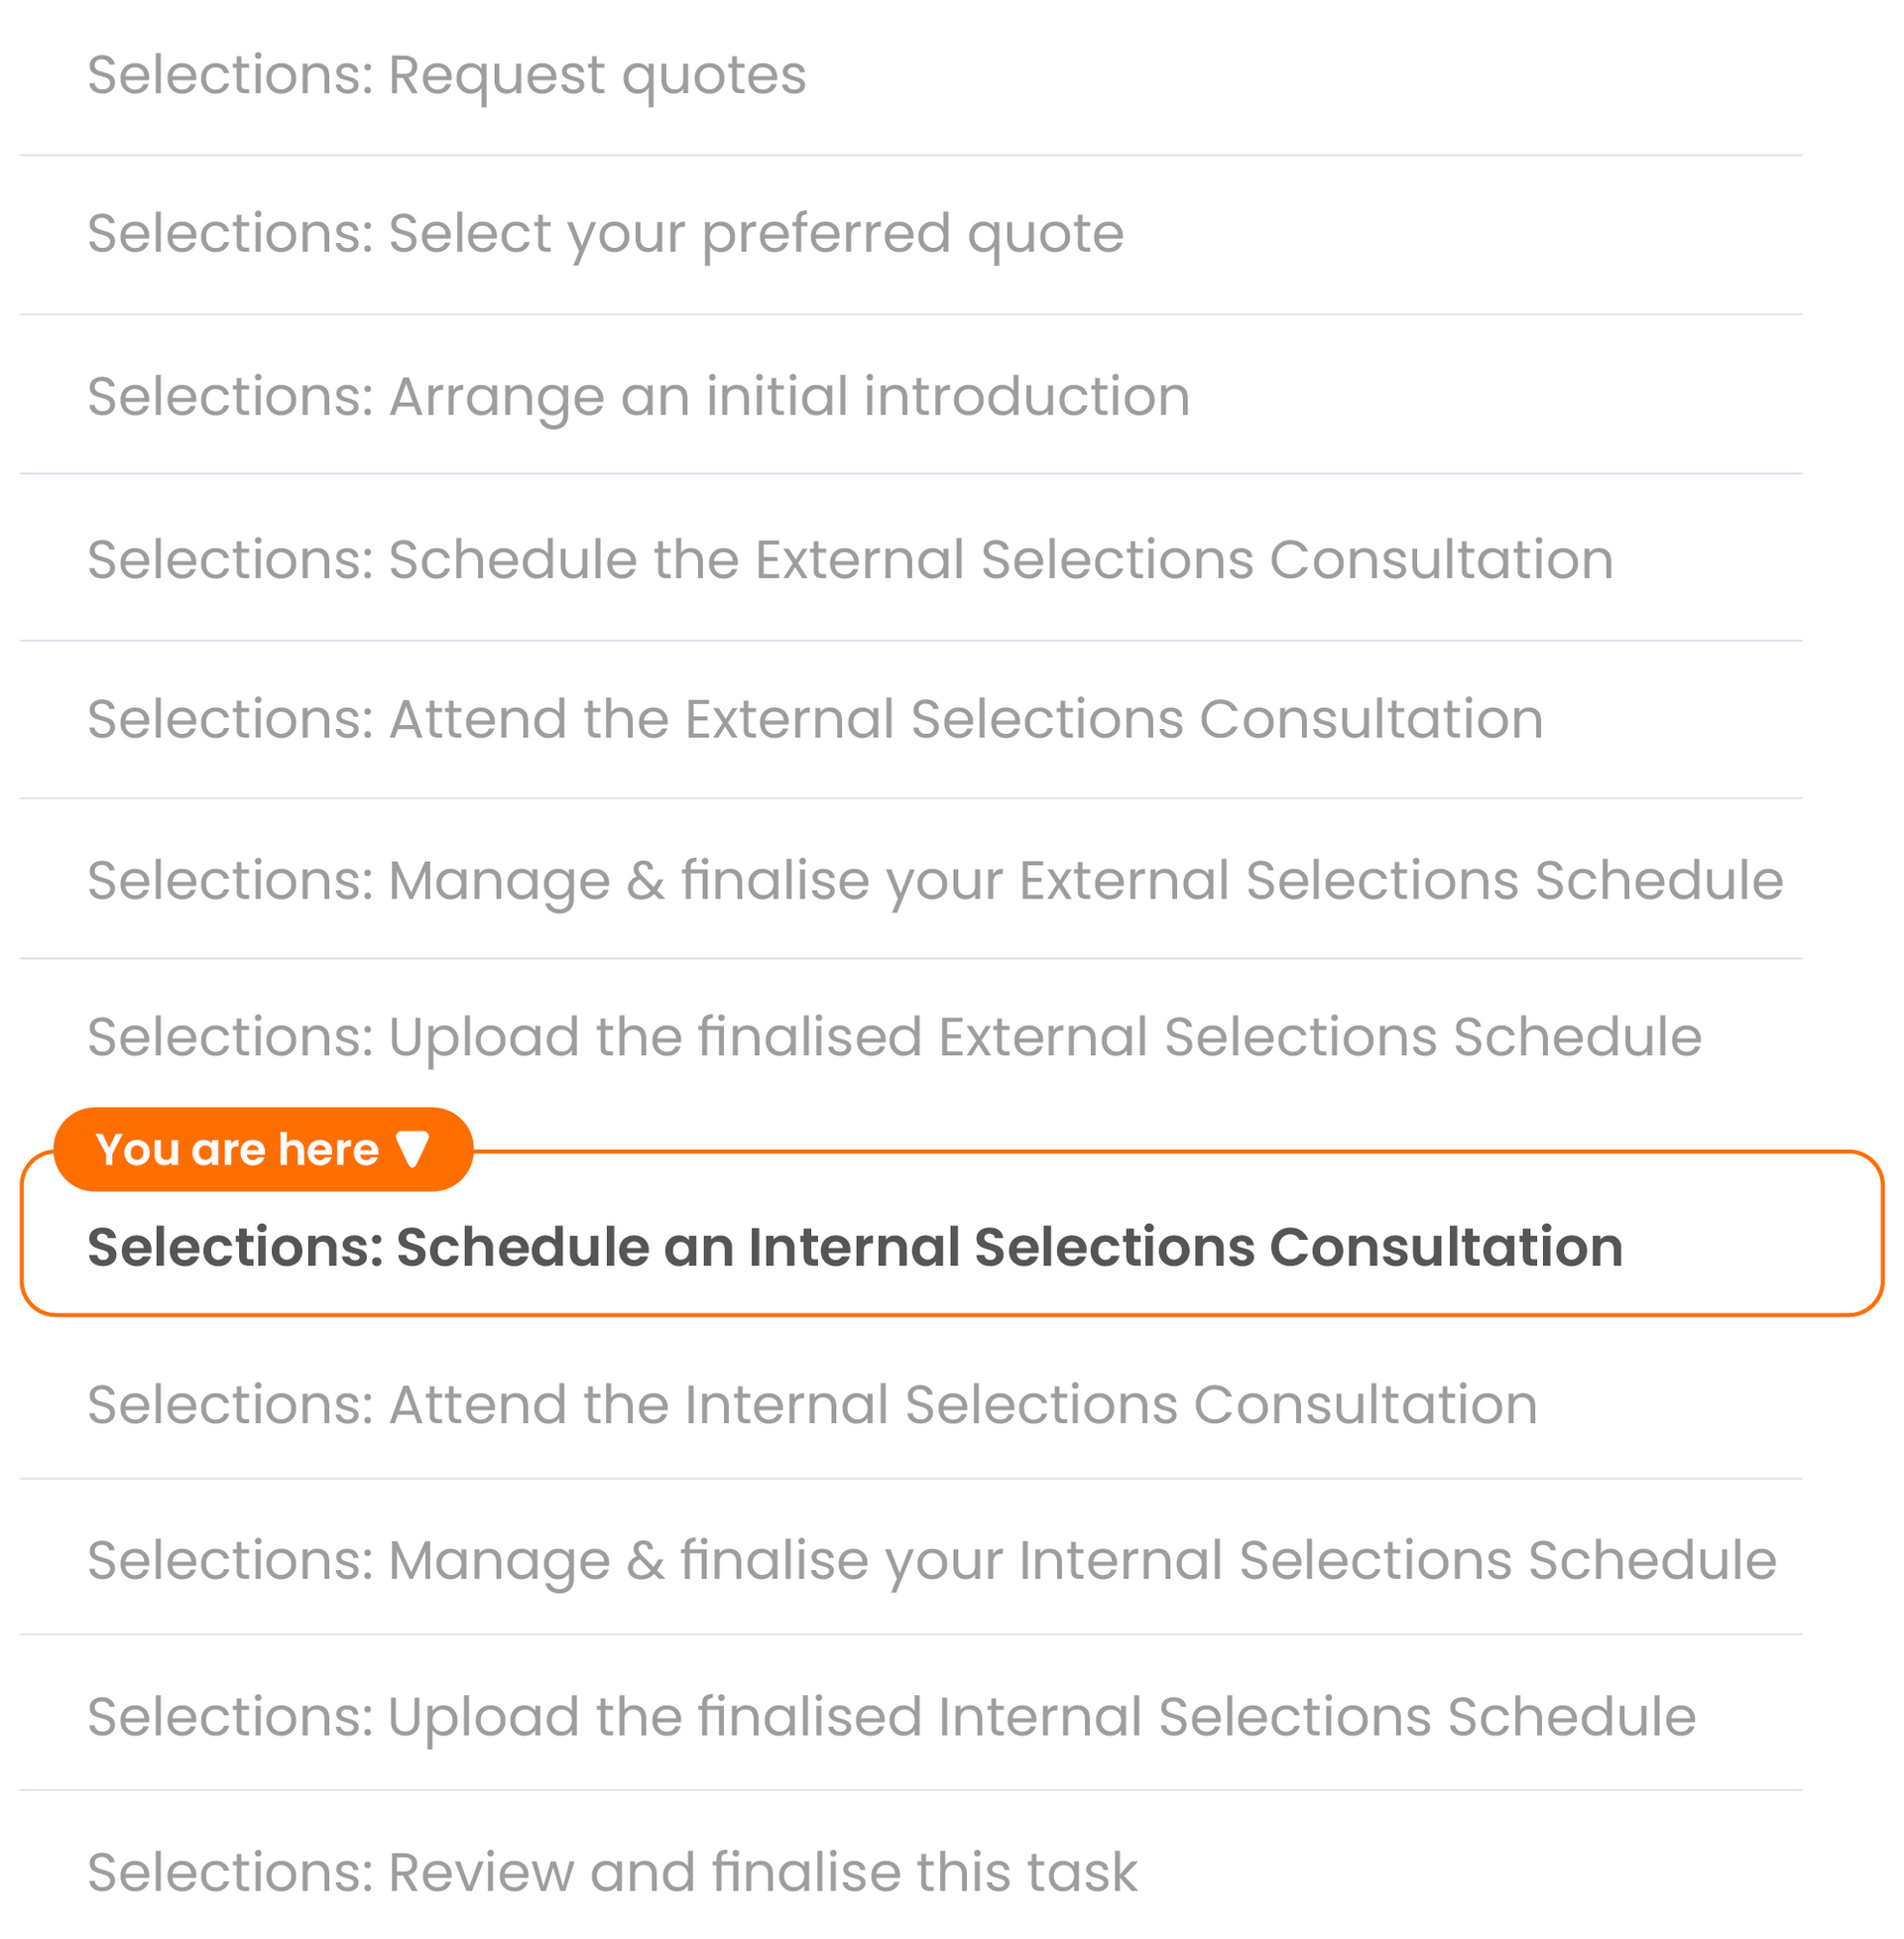Click the current step 'Schedule an Internal Selections Consultation'
The image size is (1904, 1939).
coord(855,1247)
